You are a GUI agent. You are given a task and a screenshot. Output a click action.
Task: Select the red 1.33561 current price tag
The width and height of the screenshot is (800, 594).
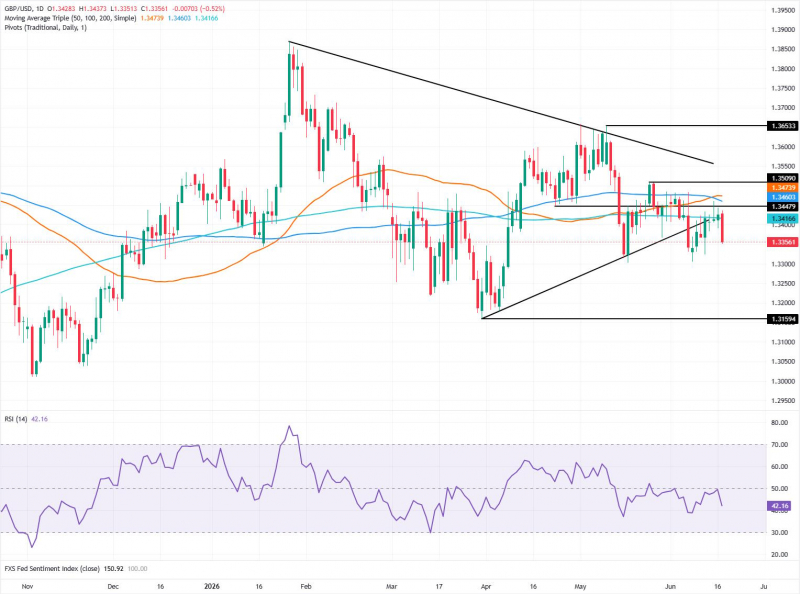click(783, 242)
